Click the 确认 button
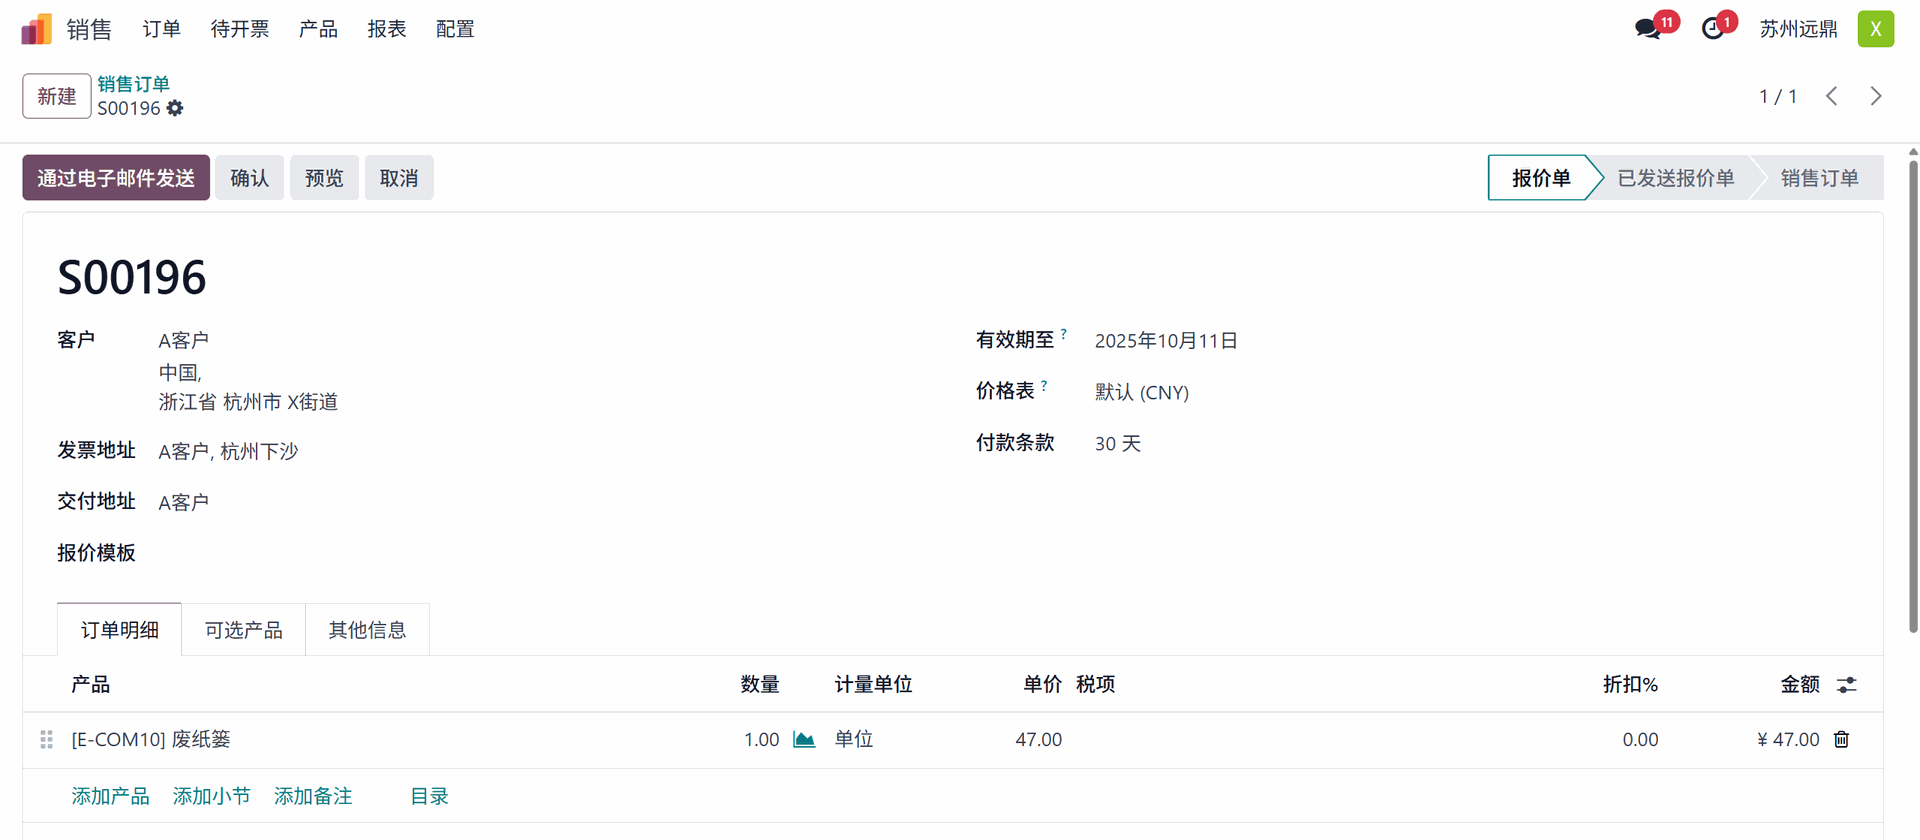 point(249,178)
